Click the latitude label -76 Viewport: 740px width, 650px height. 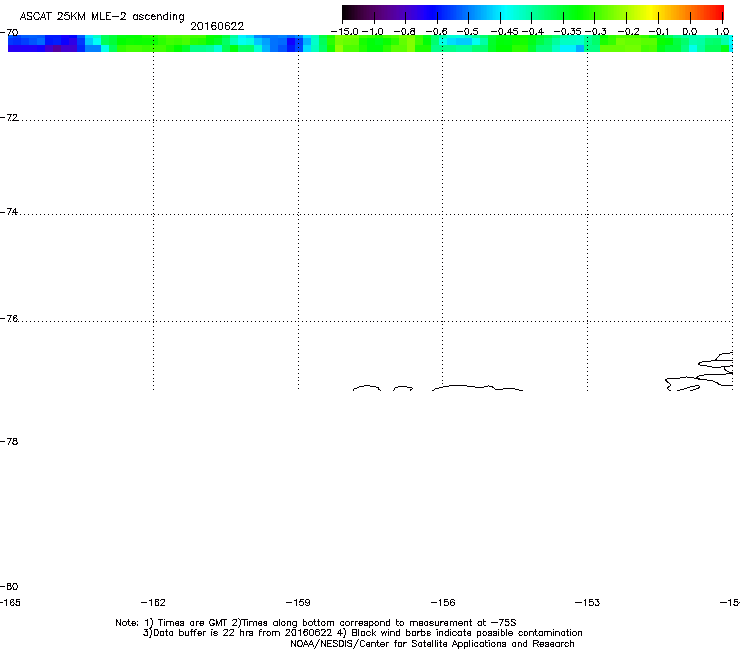tap(9, 319)
